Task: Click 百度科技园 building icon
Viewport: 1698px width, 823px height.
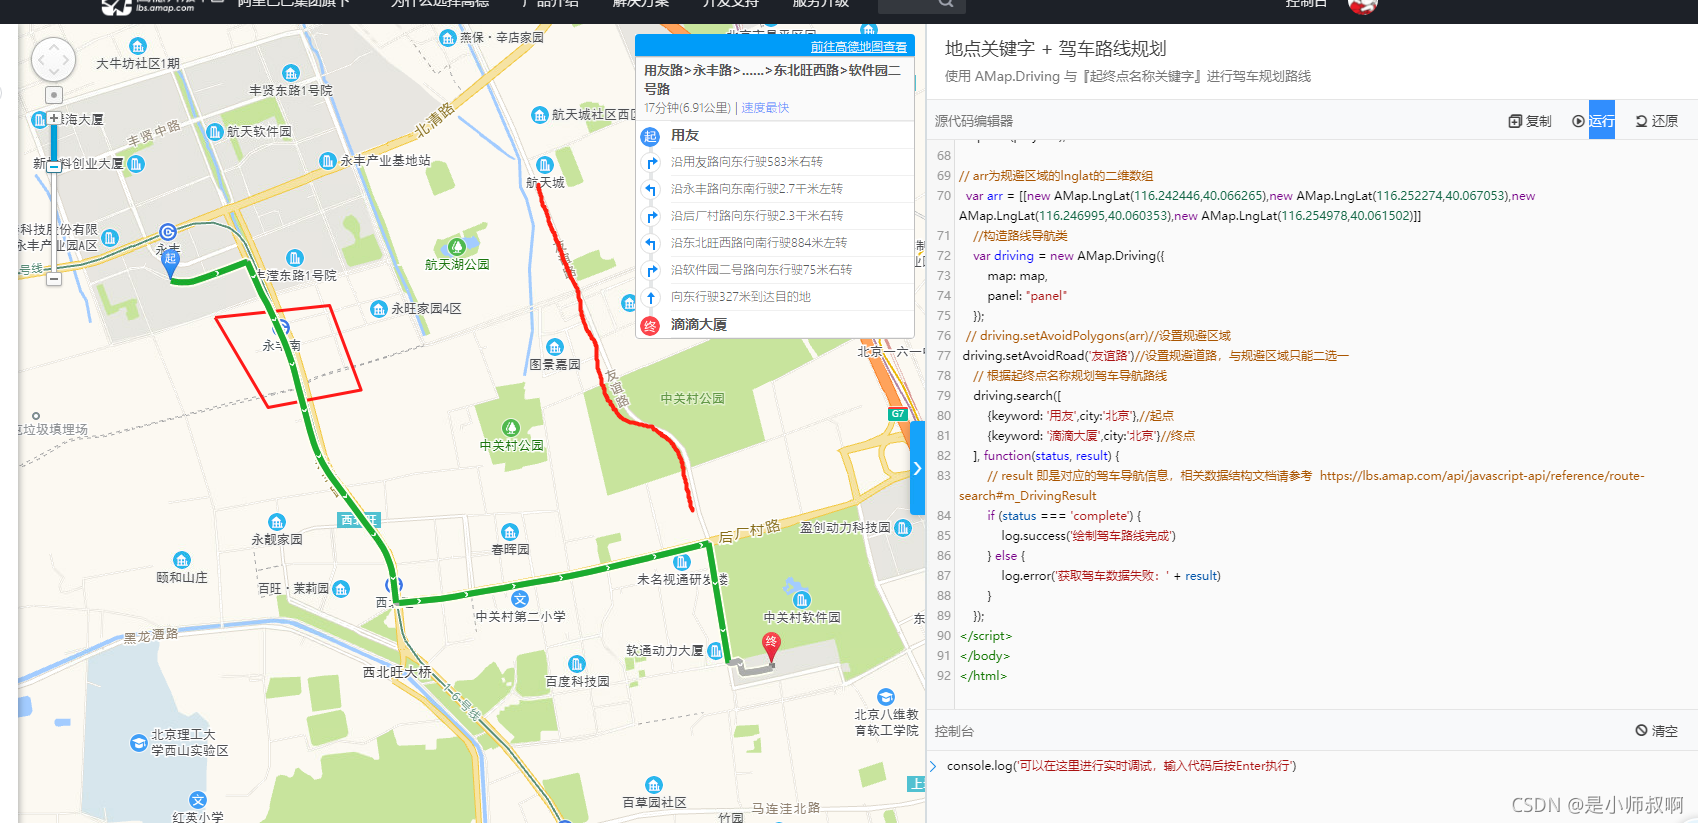Action: 577,664
